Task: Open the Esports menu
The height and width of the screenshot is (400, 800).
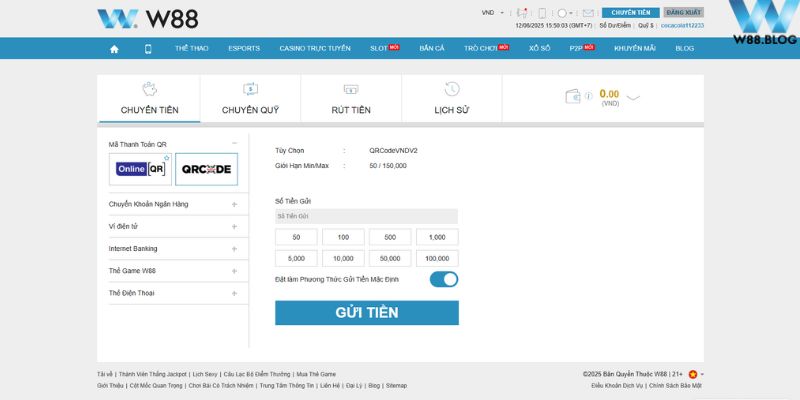Action: pyautogui.click(x=244, y=48)
